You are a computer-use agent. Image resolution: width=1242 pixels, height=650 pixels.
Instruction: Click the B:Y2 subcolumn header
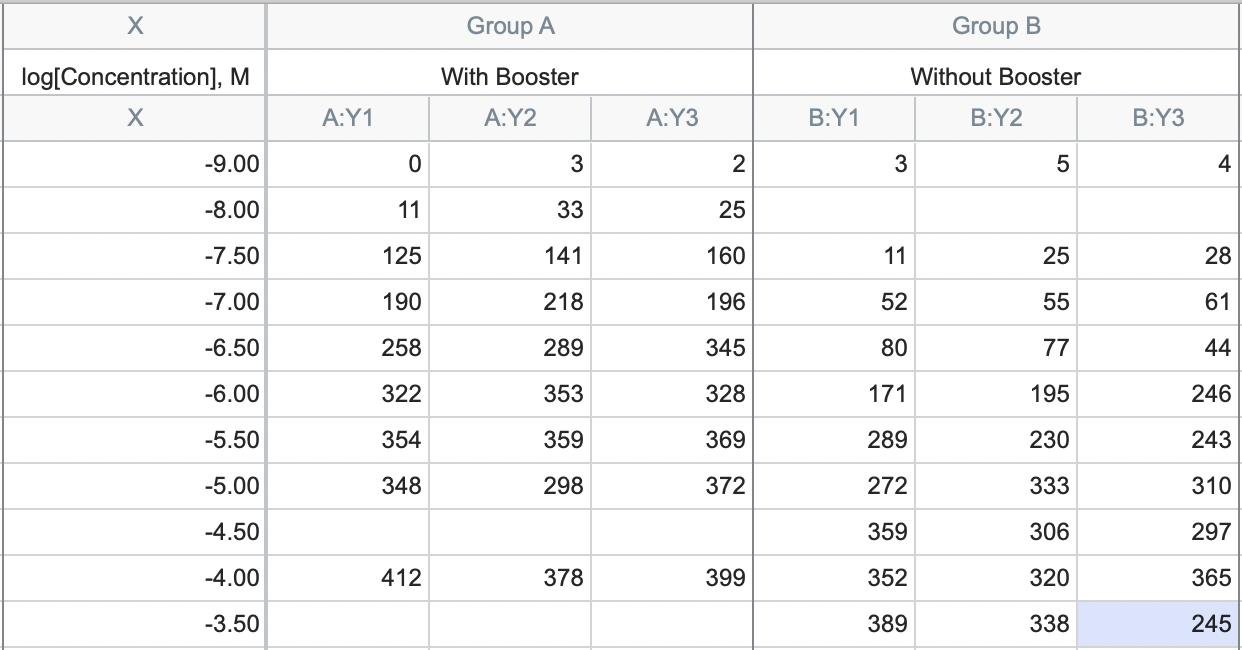[x=996, y=118]
